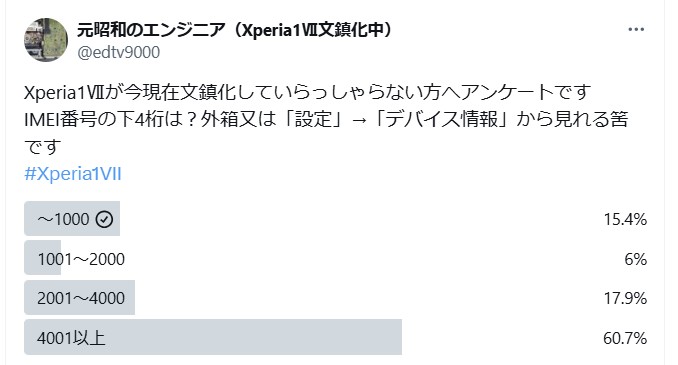
Task: Click the 60.7% poll result value
Action: click(625, 338)
